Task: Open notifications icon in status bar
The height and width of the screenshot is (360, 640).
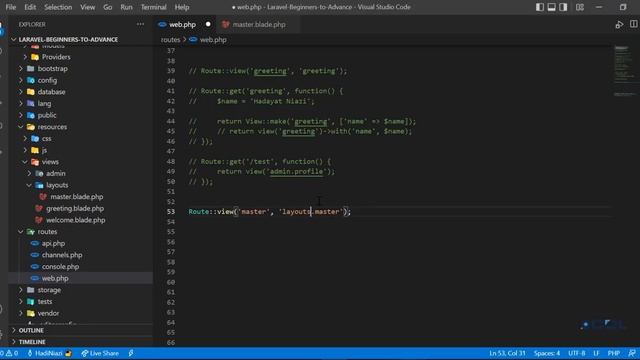Action: pyautogui.click(x=632, y=353)
